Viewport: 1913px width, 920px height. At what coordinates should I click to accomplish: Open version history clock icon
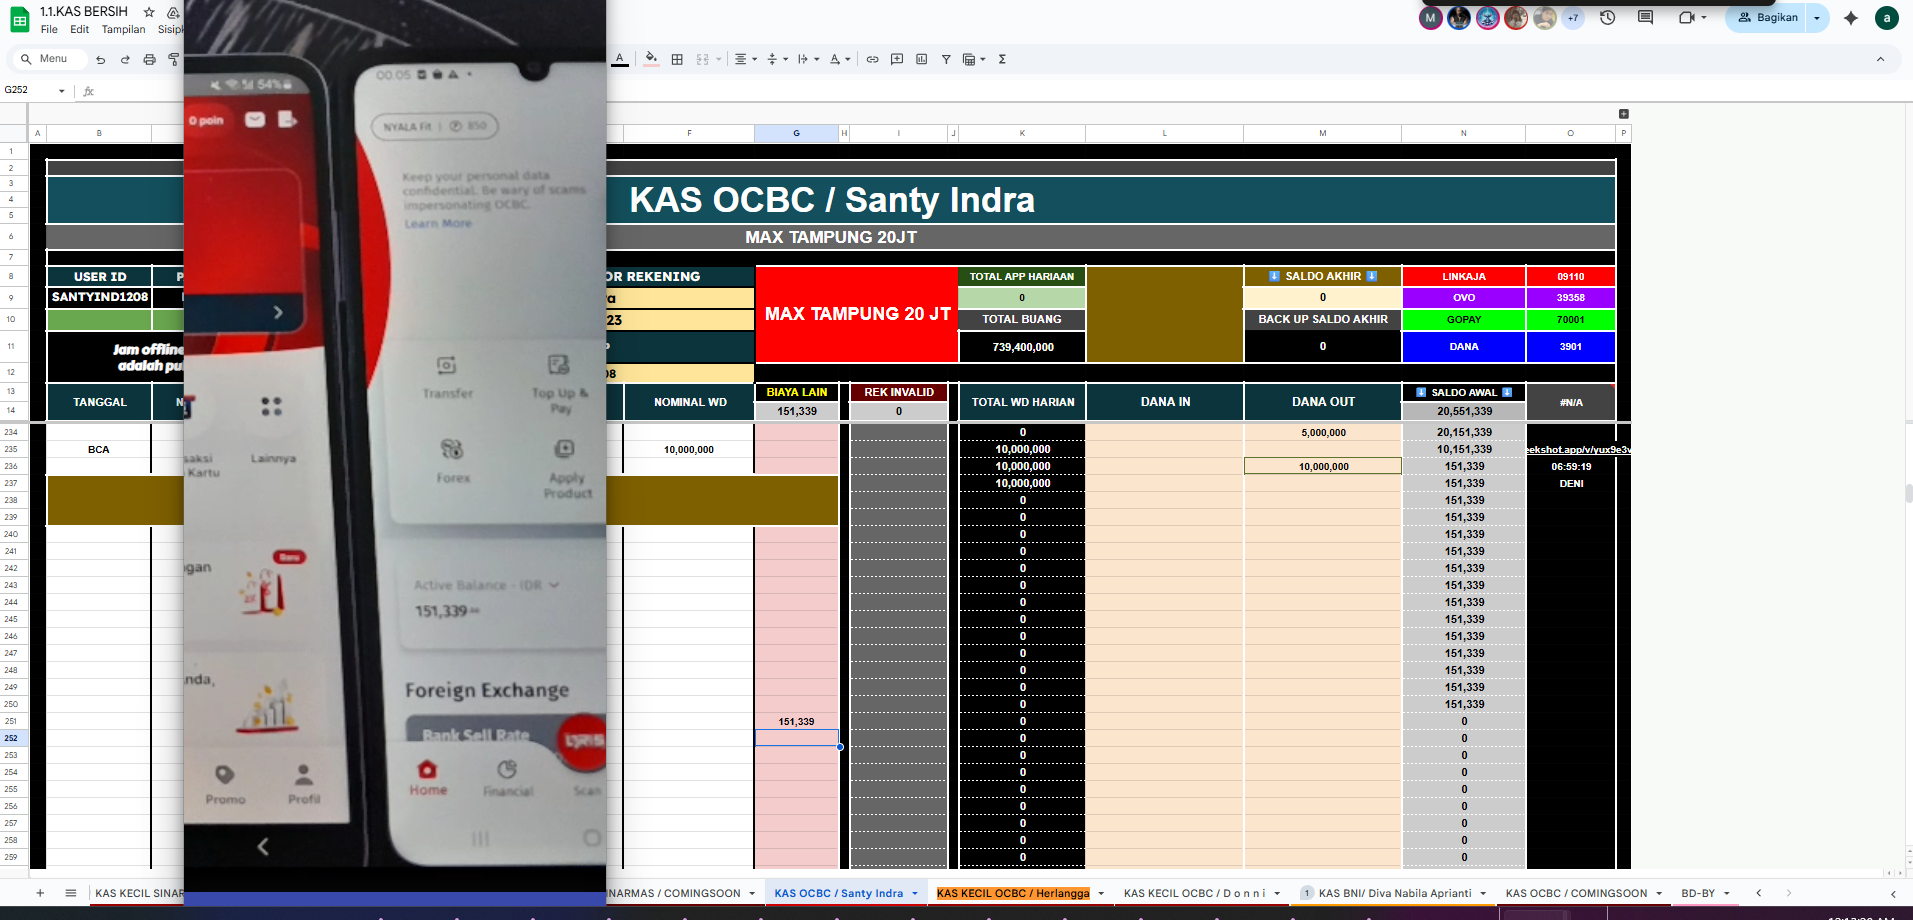[x=1608, y=17]
